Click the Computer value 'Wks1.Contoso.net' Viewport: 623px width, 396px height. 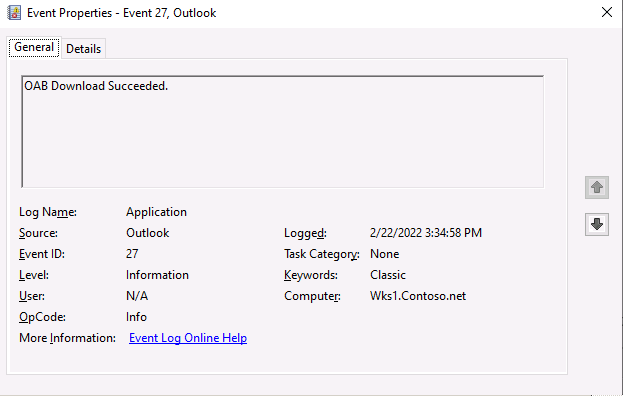pyautogui.click(x=418, y=296)
